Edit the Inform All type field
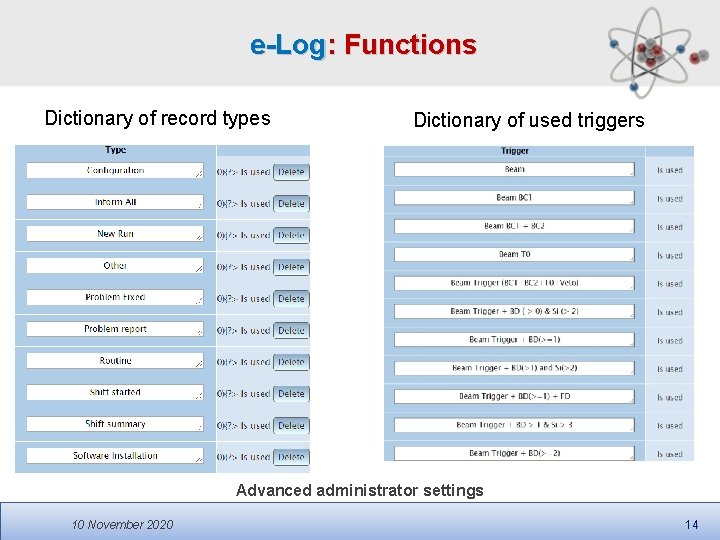The height and width of the screenshot is (540, 720). coord(115,202)
